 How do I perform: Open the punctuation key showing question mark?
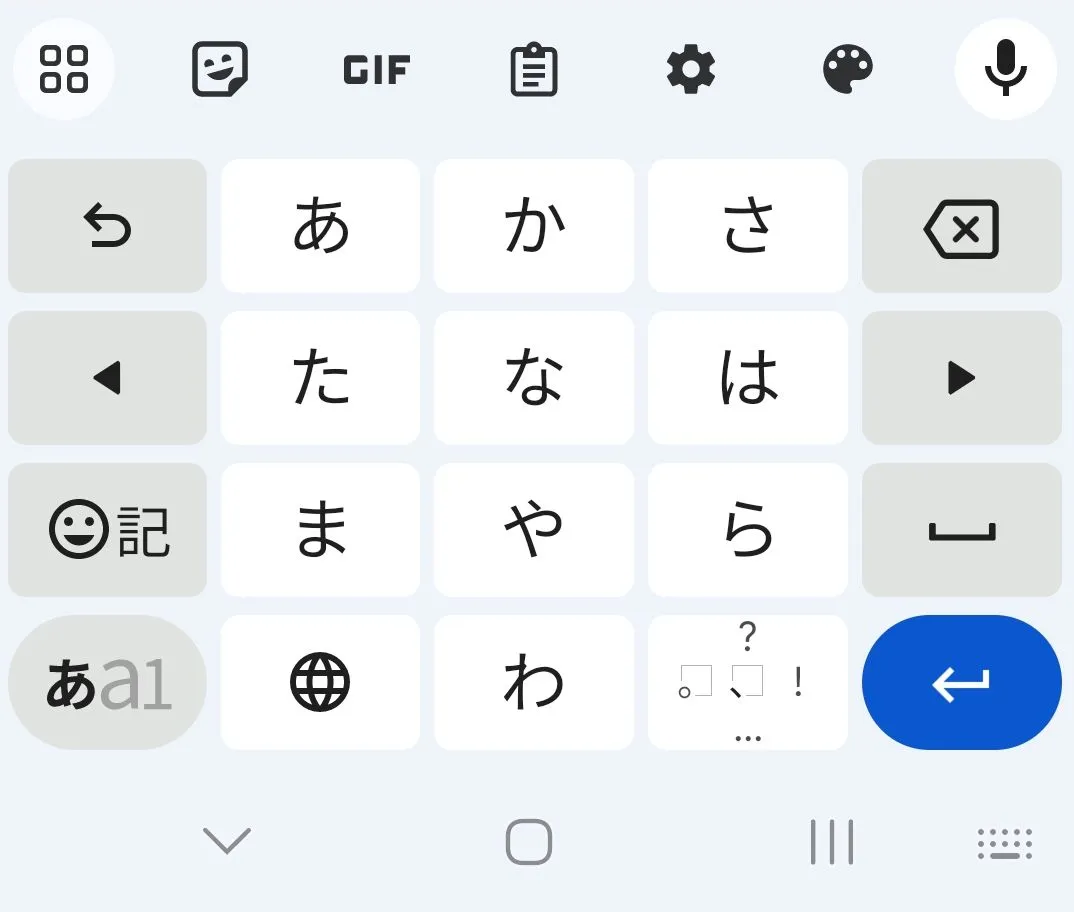pos(747,682)
